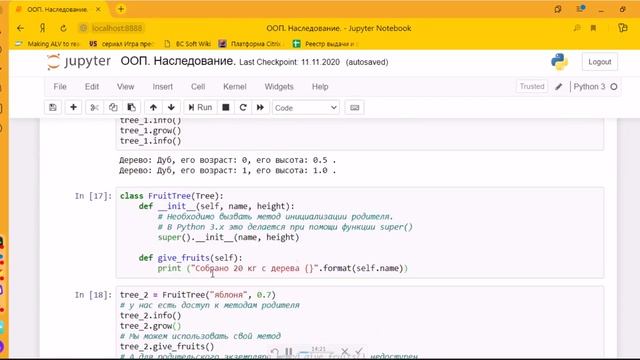Reload the page with the browser refresh icon
Viewport: 640px width, 360px height.
(63, 28)
